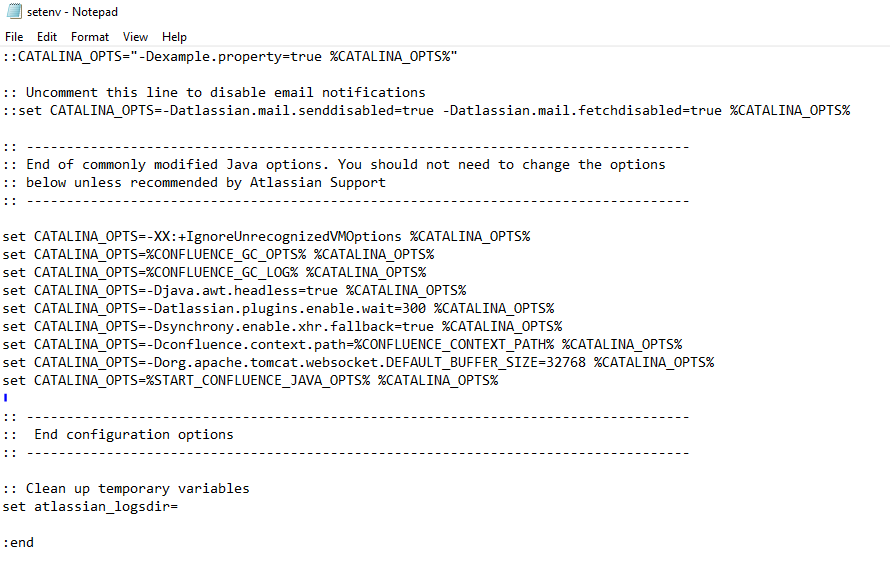Click the 'setenv - Notepad' window title

click(x=73, y=12)
